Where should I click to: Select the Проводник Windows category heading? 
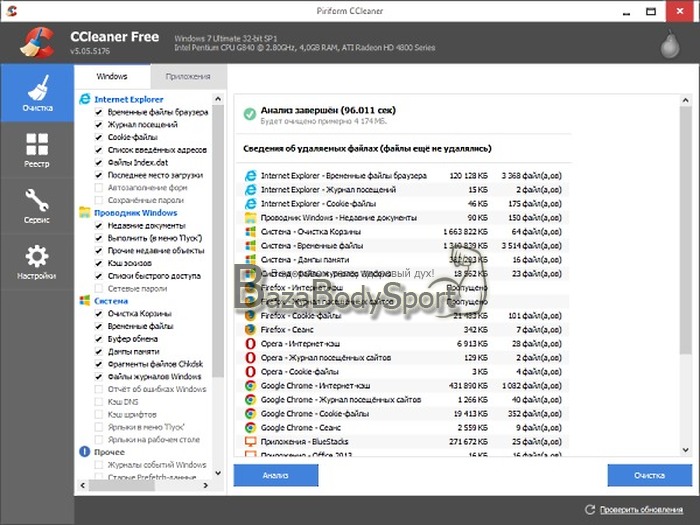pyautogui.click(x=136, y=212)
